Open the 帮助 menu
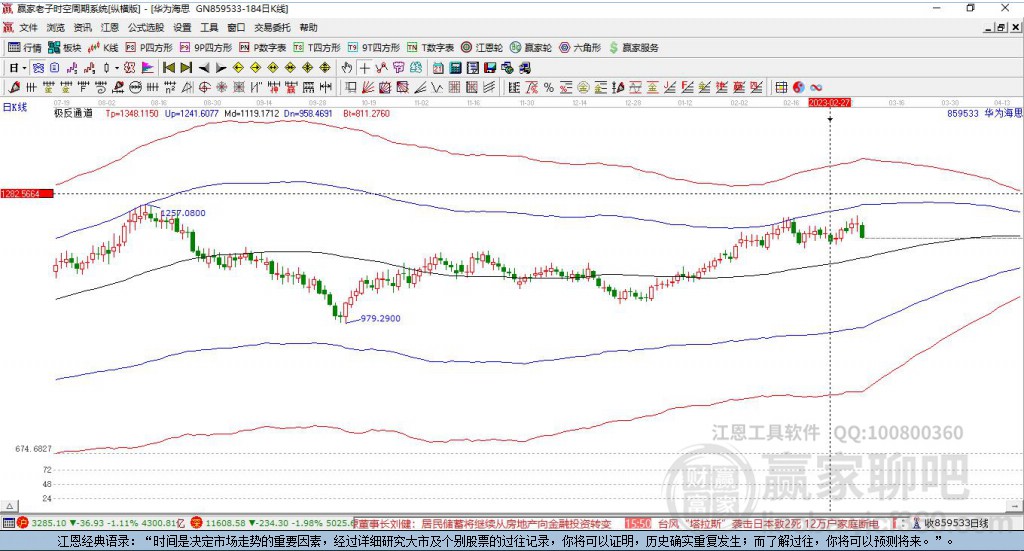The width and height of the screenshot is (1024, 551). [x=308, y=27]
